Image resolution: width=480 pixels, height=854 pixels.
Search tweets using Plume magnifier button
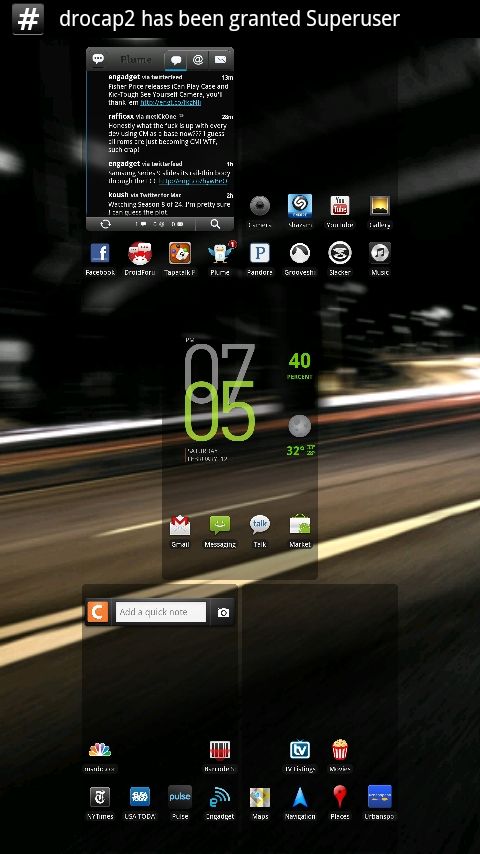point(215,224)
